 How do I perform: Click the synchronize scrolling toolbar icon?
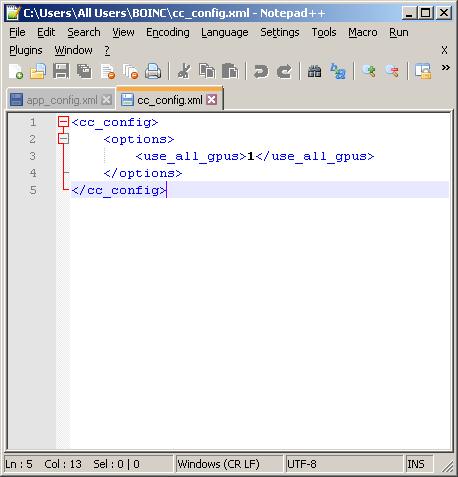423,71
